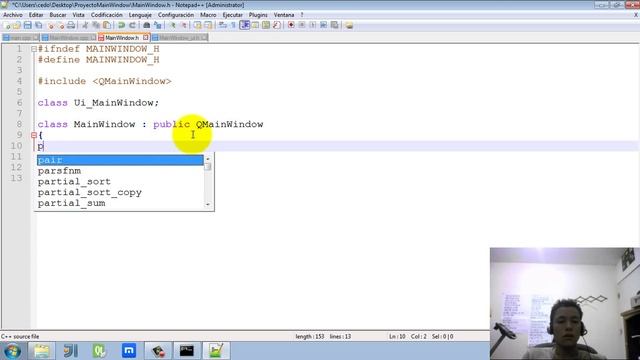The image size is (640, 360).
Task: Collapse the #ifndef fold marker on line 1
Action: coord(34,49)
